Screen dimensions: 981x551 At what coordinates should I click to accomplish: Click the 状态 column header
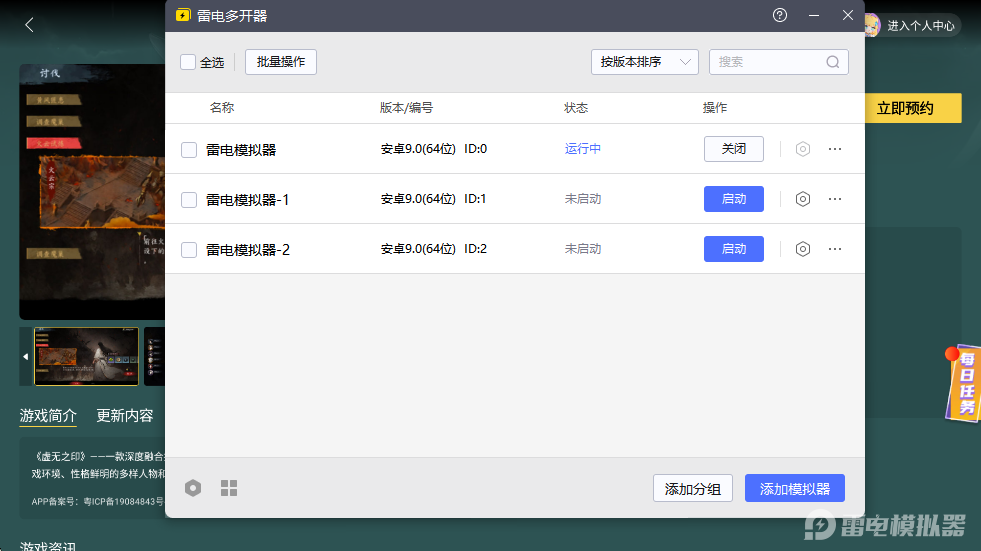pos(576,108)
